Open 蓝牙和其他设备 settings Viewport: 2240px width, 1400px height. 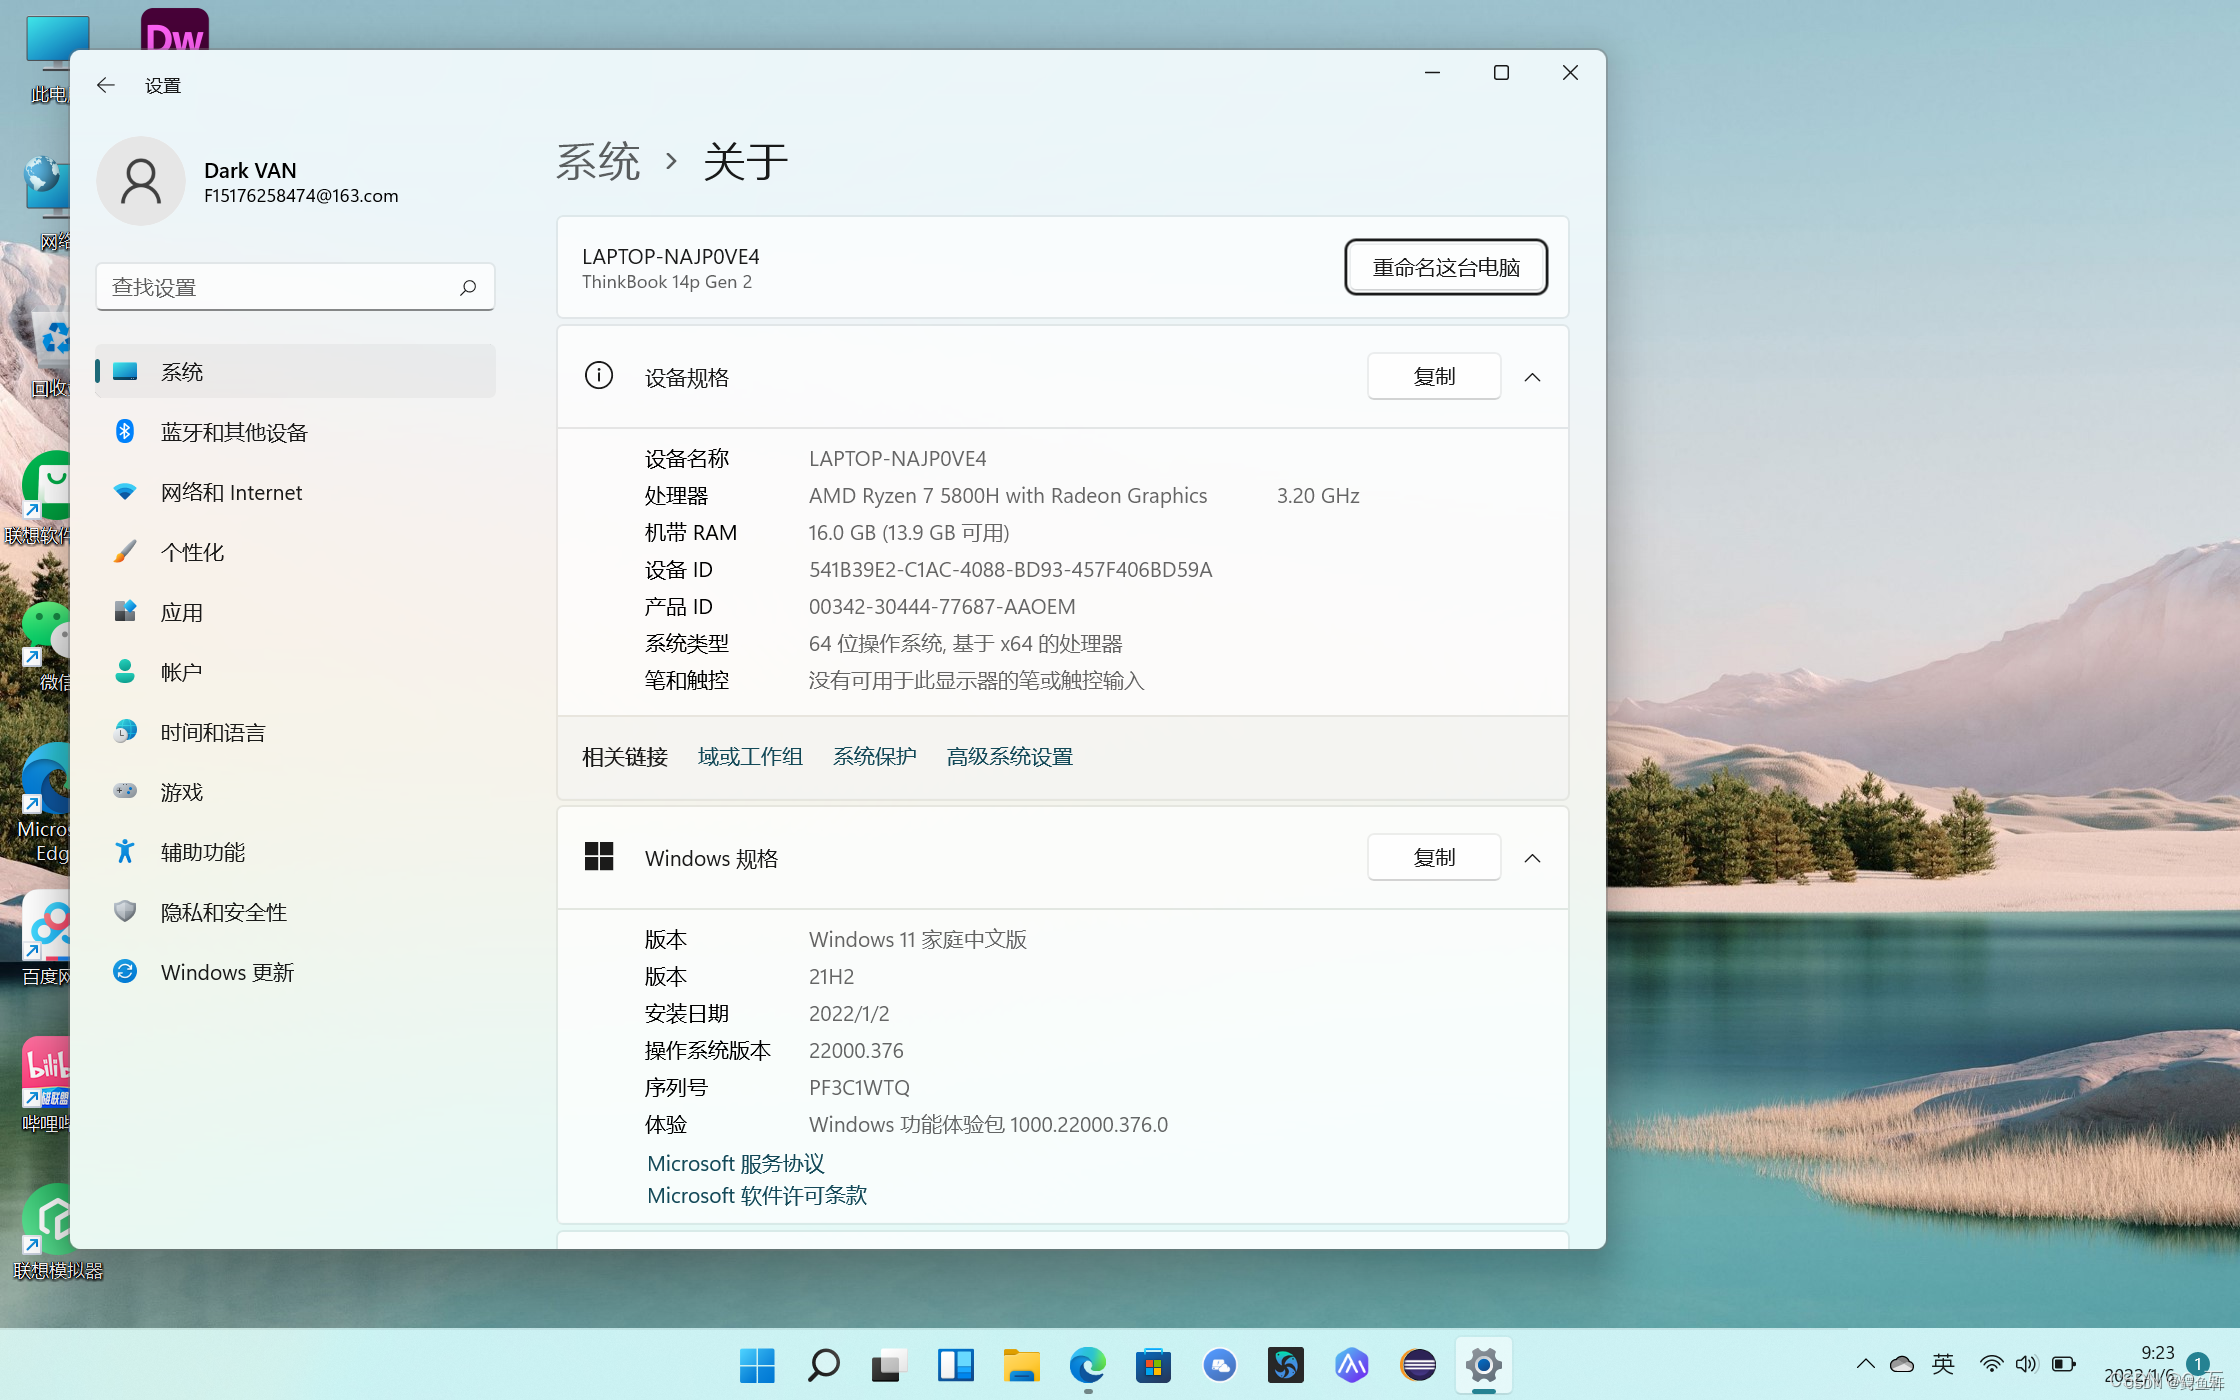click(295, 432)
